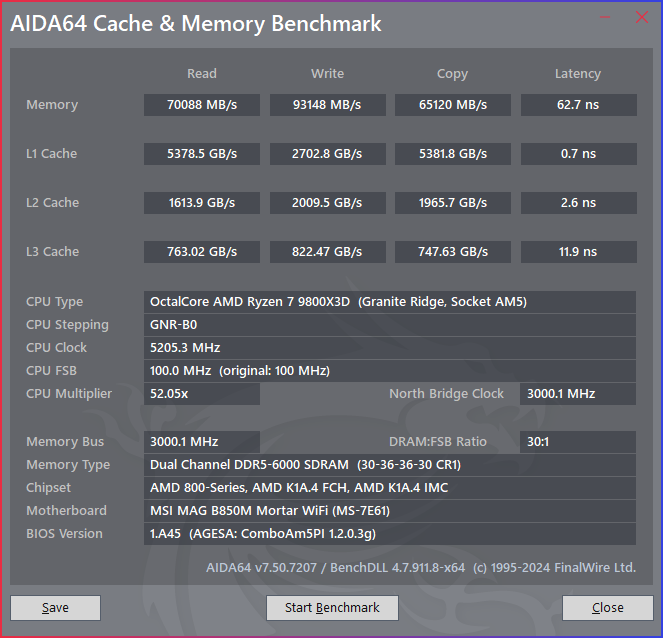The height and width of the screenshot is (638, 663).
Task: Click the Memory Latency value box
Action: (x=578, y=105)
